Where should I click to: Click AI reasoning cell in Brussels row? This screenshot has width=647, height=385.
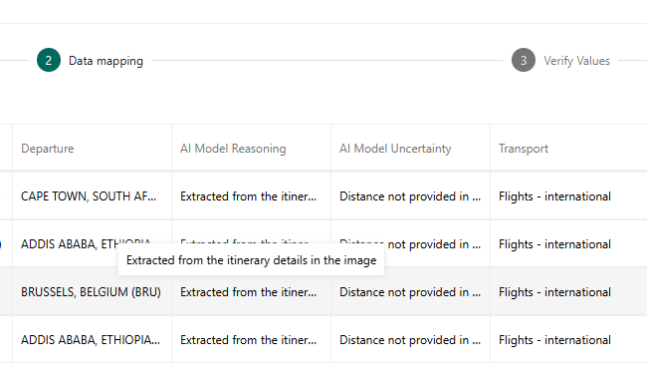pos(251,292)
